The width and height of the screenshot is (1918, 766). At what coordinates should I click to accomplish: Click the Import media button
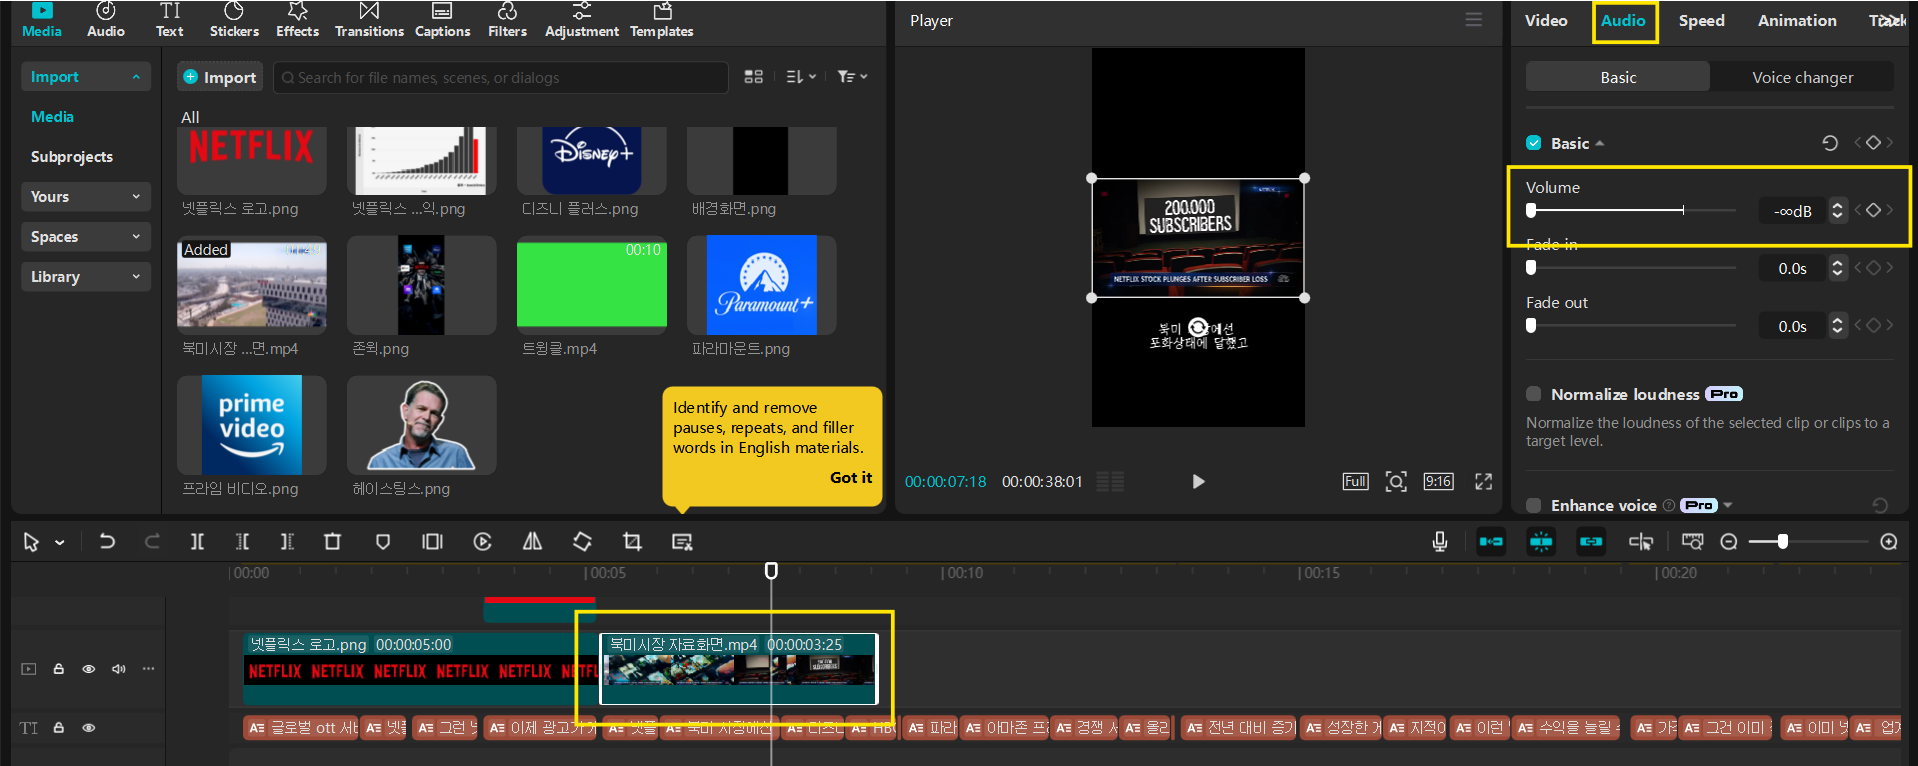(x=219, y=77)
